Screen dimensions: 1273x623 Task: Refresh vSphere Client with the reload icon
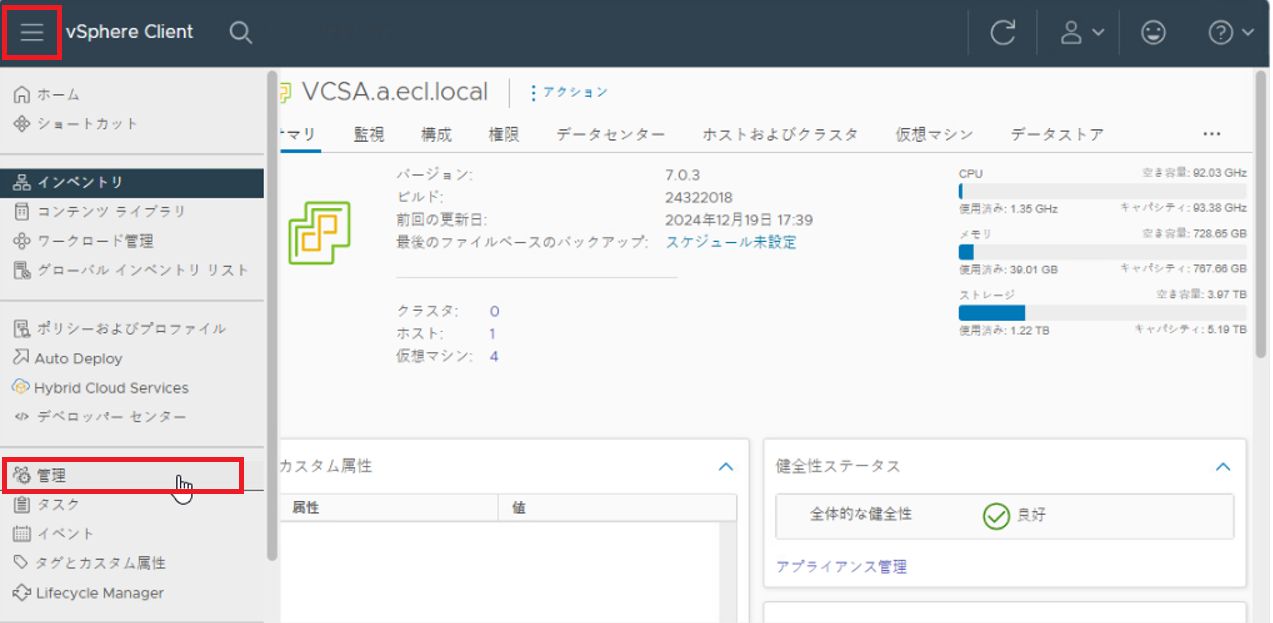click(x=1002, y=32)
